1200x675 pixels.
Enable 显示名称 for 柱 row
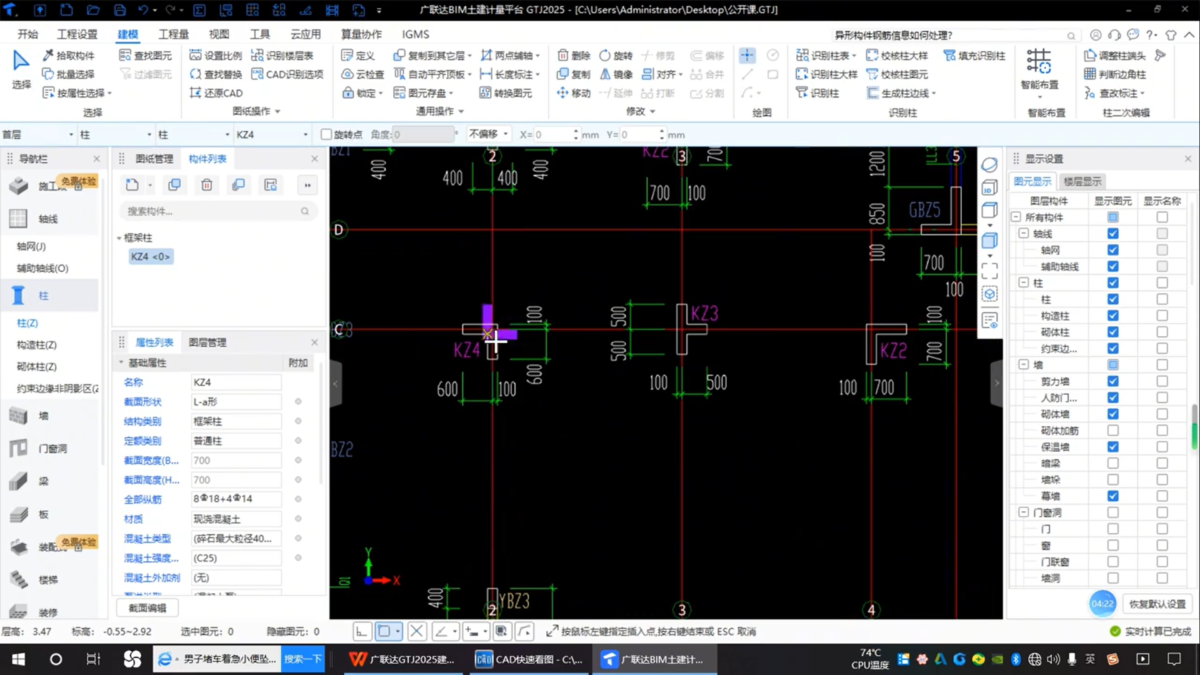tap(1162, 299)
